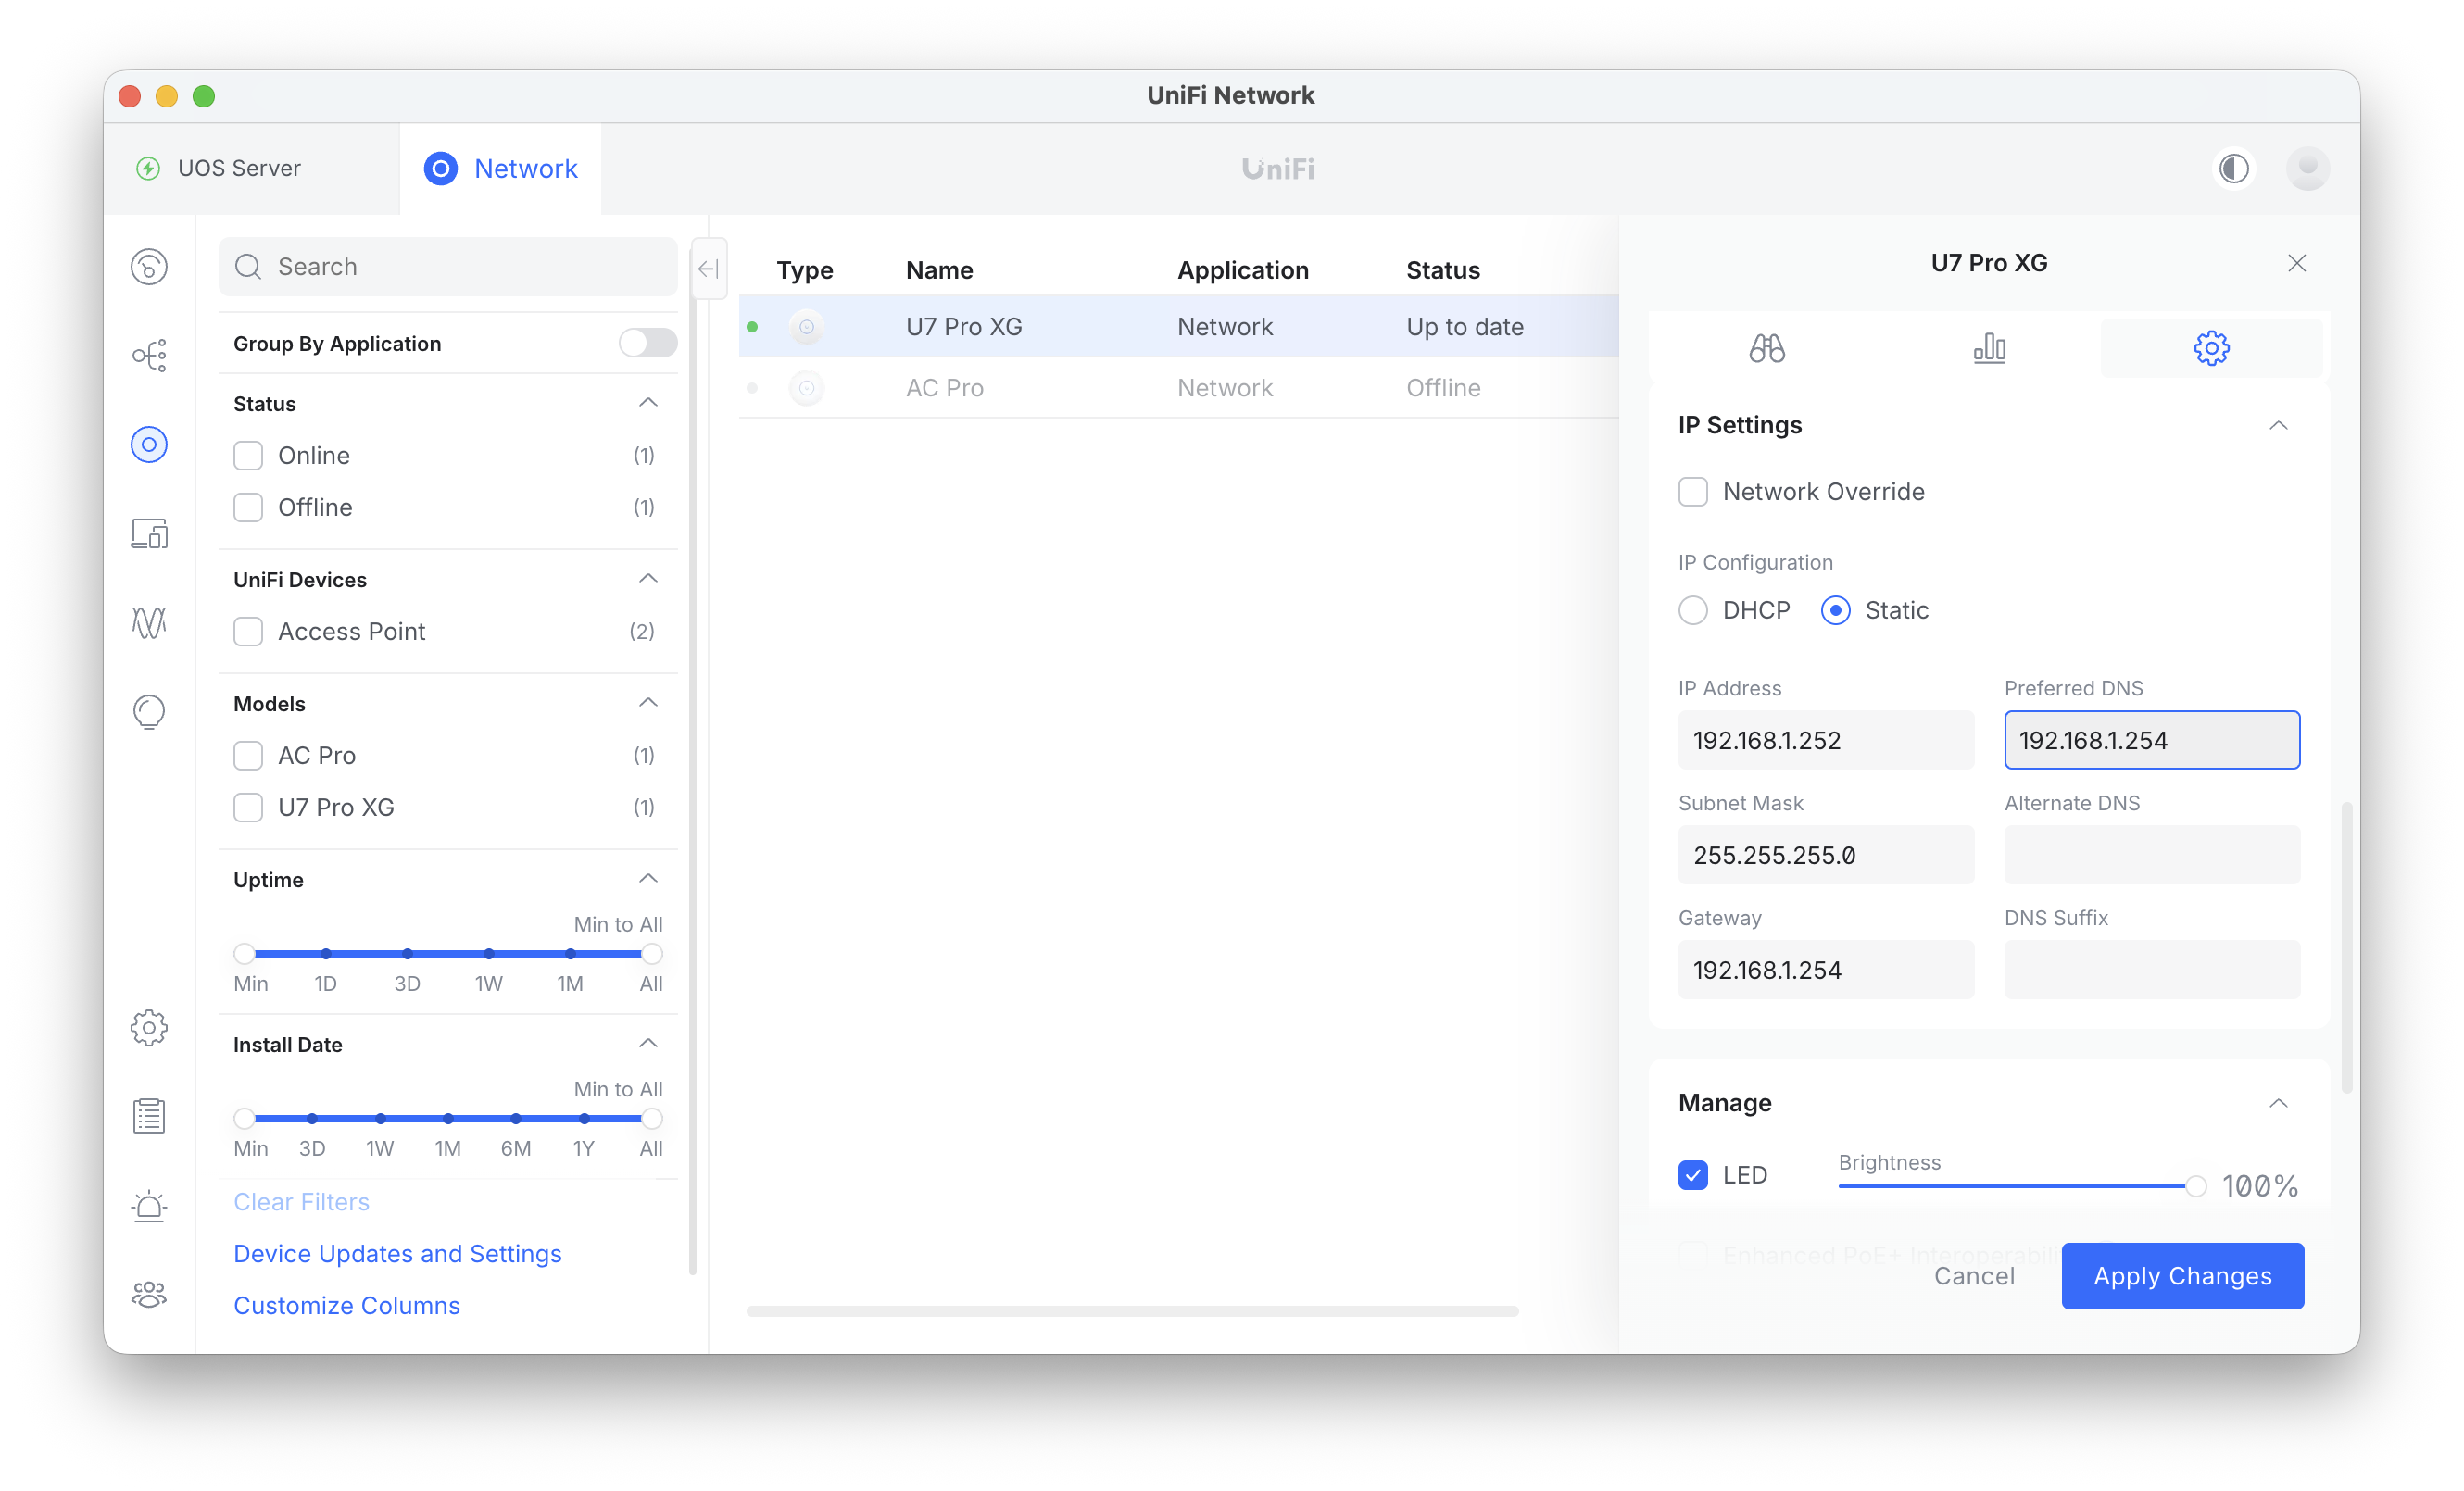Open the radios waveform sidebar icon
The height and width of the screenshot is (1491, 2464).
[x=149, y=622]
